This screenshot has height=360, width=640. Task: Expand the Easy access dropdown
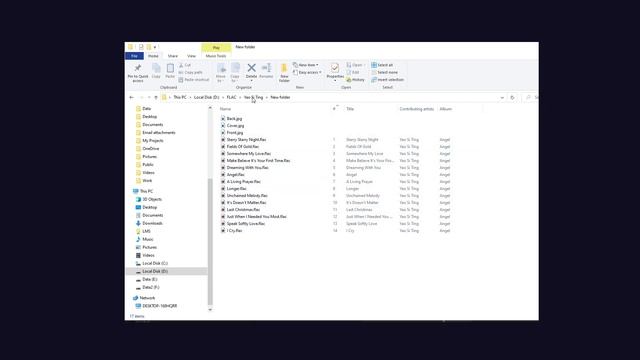click(320, 72)
